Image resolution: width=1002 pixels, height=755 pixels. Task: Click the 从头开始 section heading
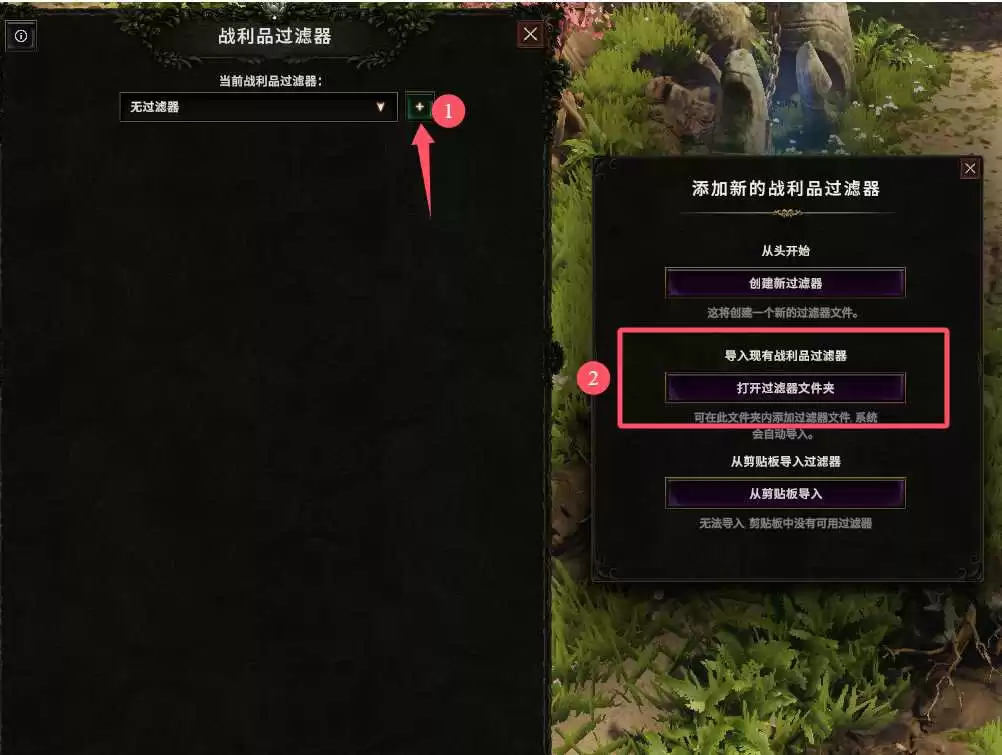pyautogui.click(x=785, y=251)
